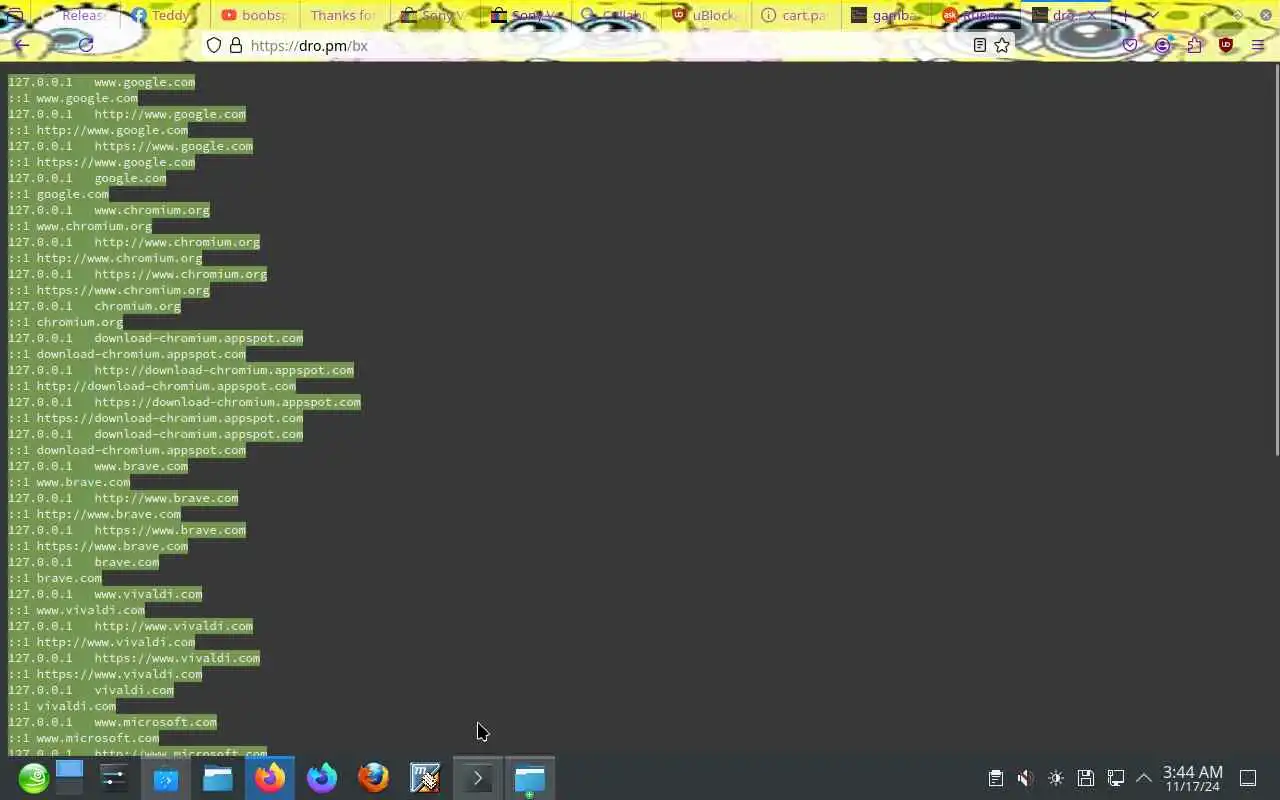
Task: Go back with the browser back arrow
Action: (x=22, y=45)
